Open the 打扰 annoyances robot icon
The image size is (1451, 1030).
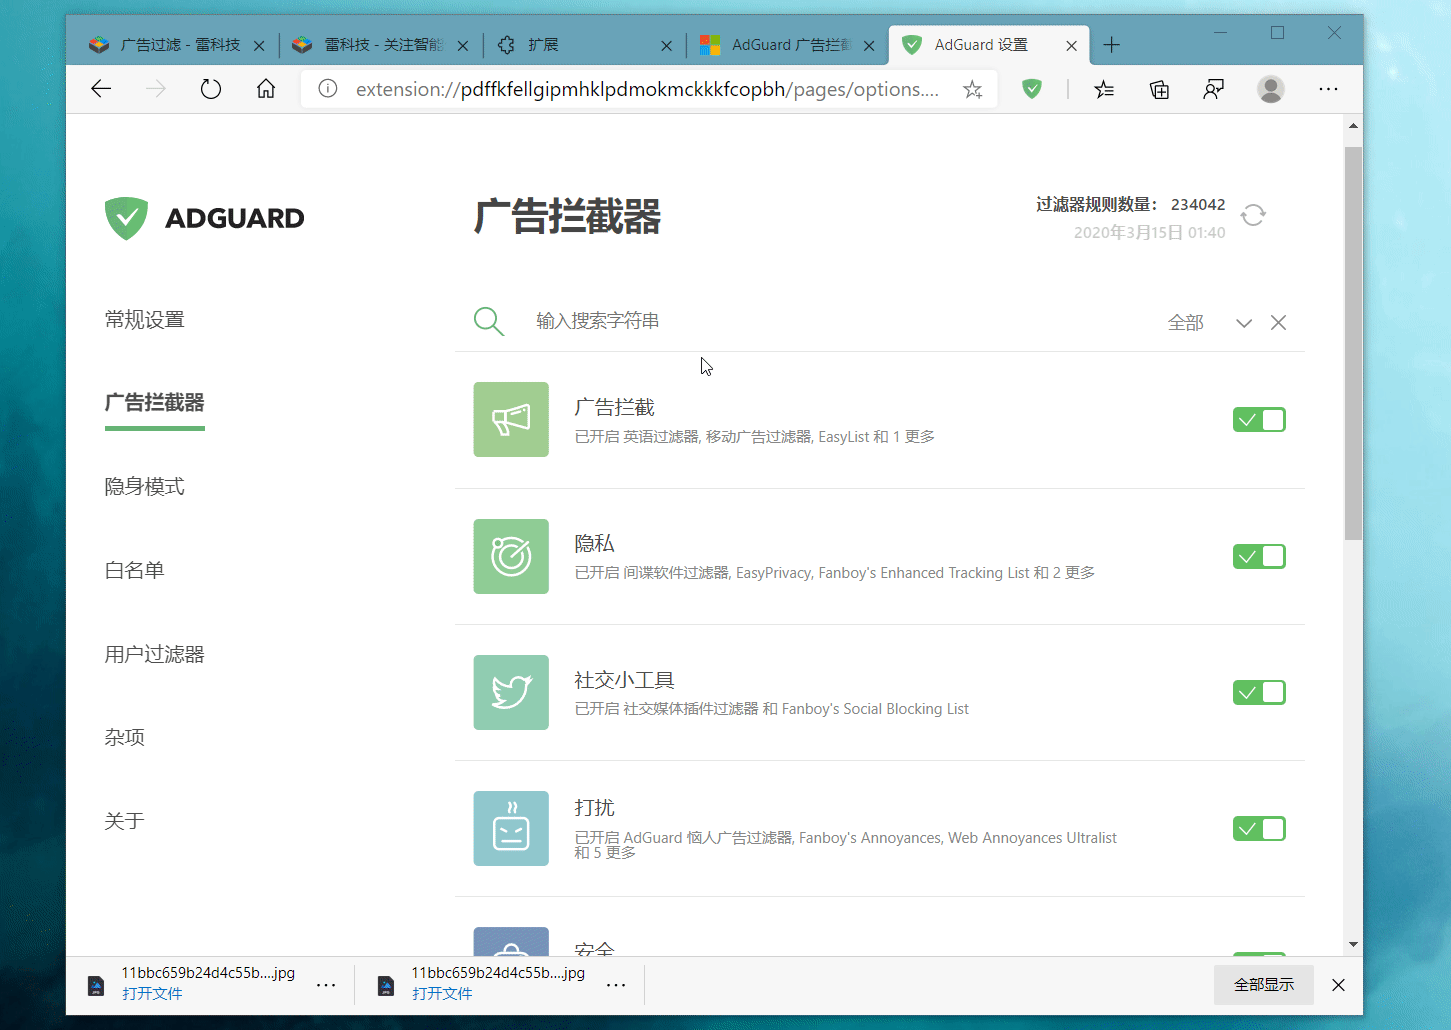pyautogui.click(x=511, y=828)
